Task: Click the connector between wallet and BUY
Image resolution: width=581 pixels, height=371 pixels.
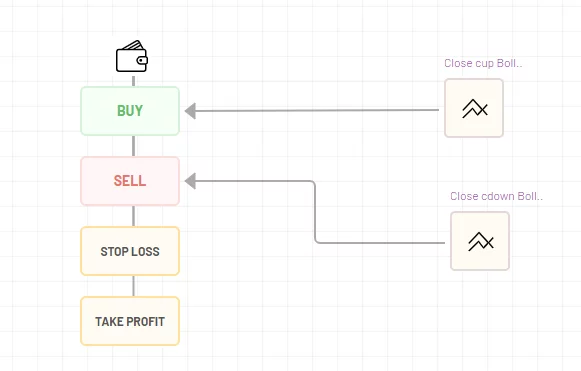Action: click(x=133, y=81)
